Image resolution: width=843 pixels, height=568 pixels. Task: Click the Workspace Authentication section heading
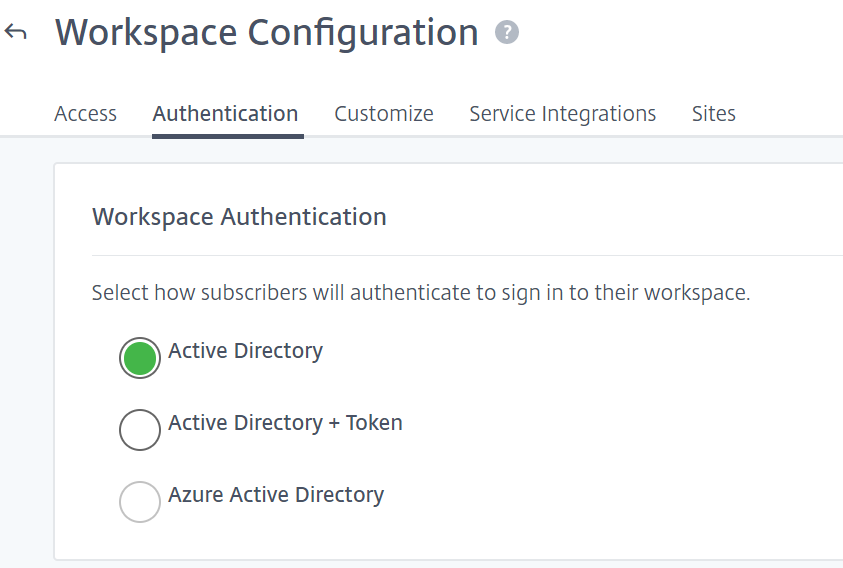click(x=239, y=217)
